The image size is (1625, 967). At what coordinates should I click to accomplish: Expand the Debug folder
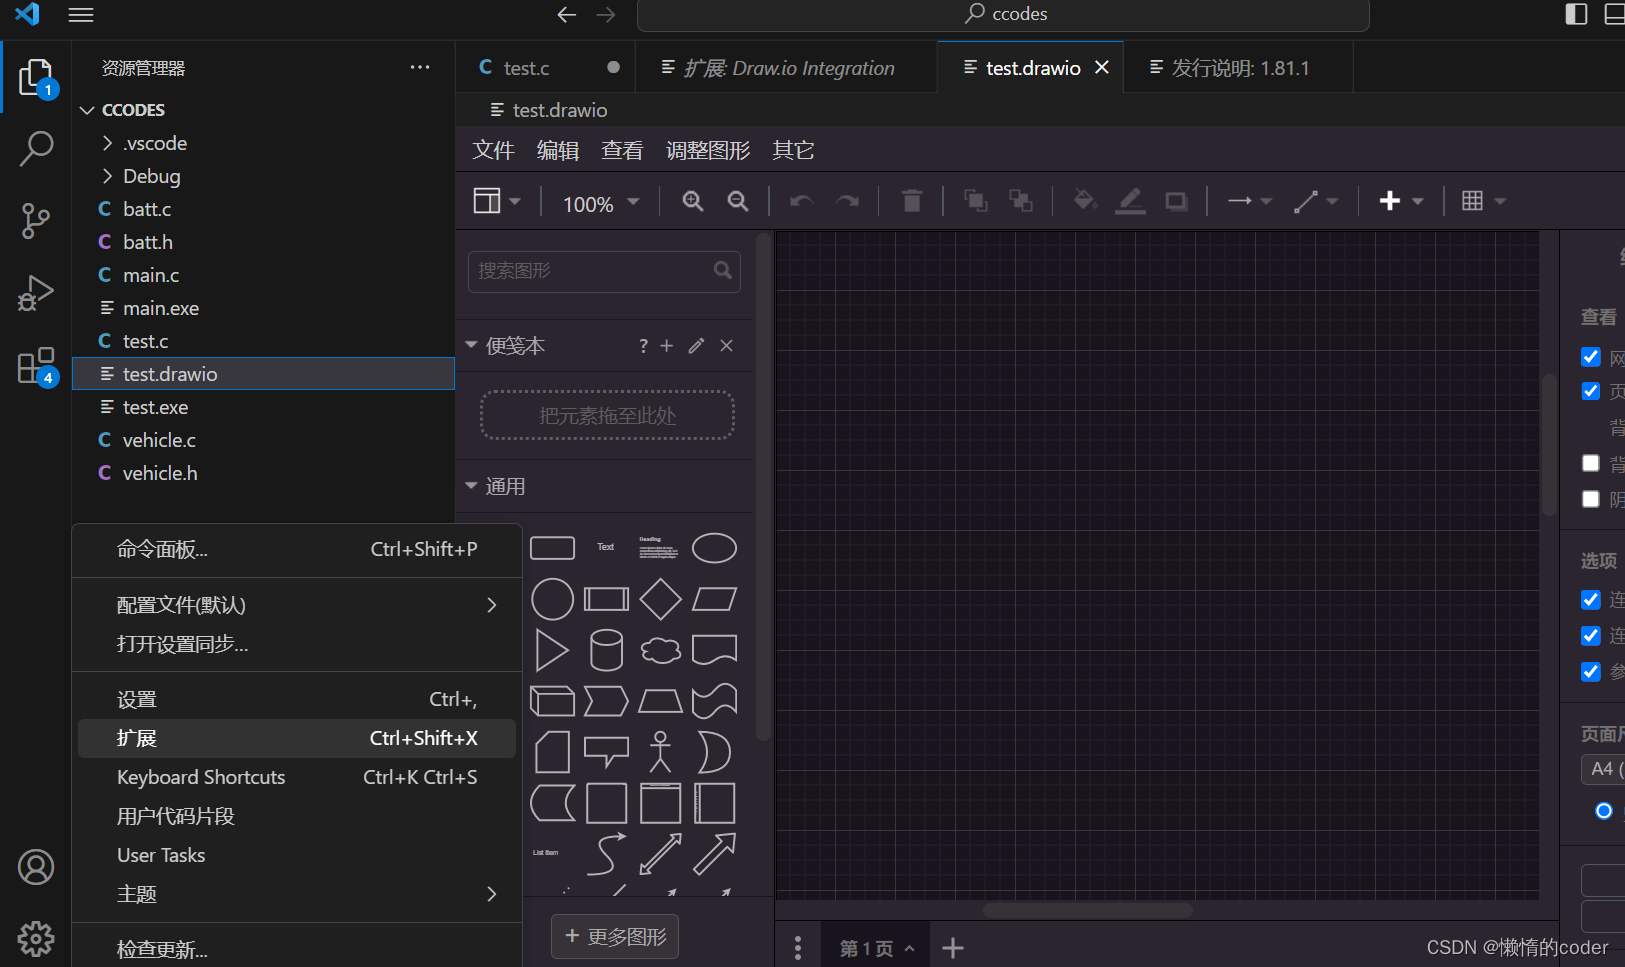pyautogui.click(x=107, y=176)
